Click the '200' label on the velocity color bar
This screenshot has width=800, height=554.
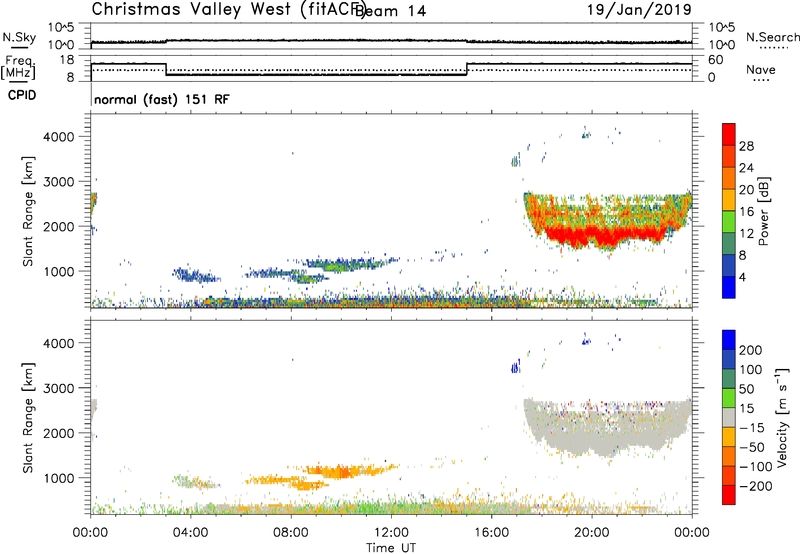coord(751,350)
